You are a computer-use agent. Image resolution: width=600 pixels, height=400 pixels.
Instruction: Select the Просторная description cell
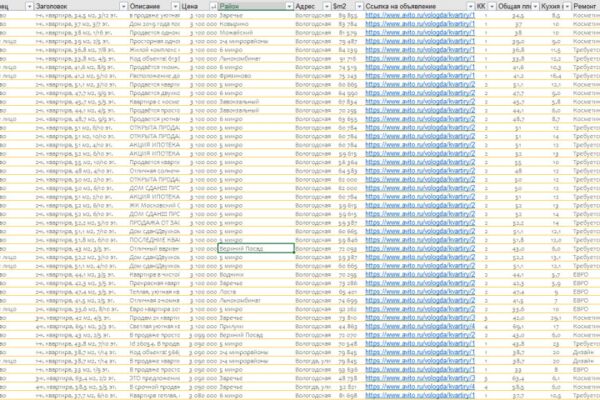pos(154,41)
